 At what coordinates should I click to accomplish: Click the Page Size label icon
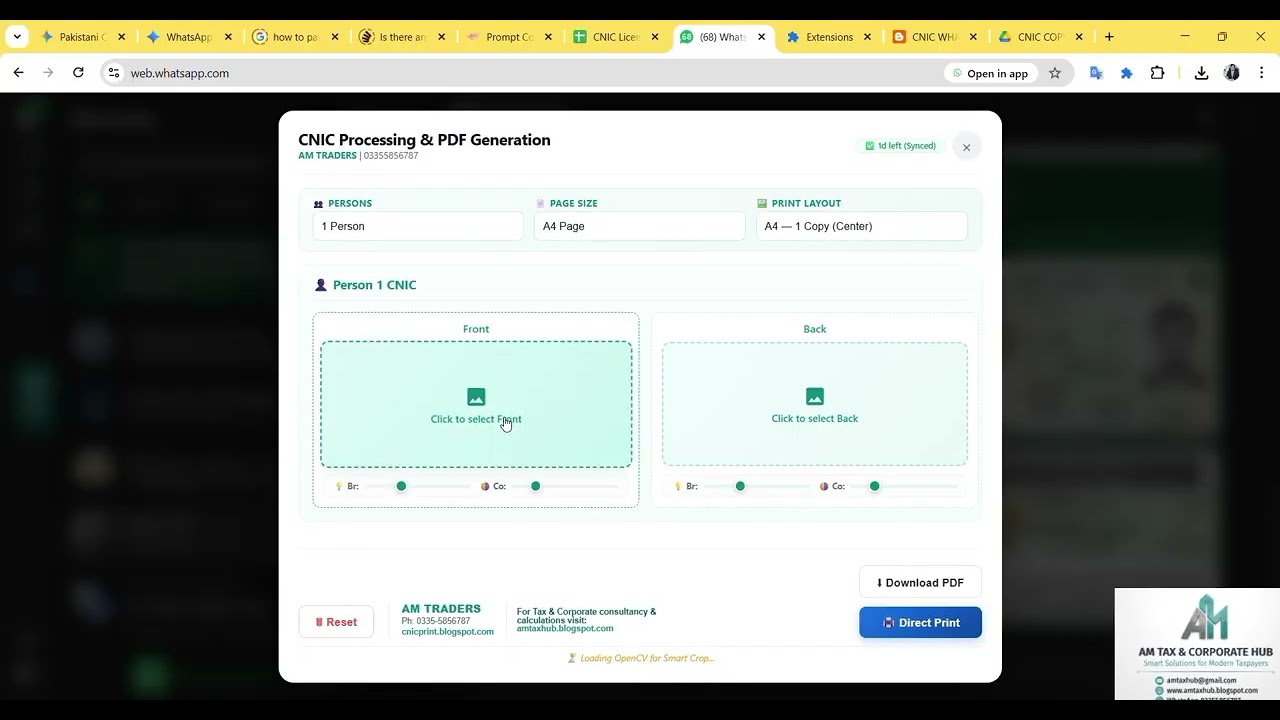coord(540,203)
